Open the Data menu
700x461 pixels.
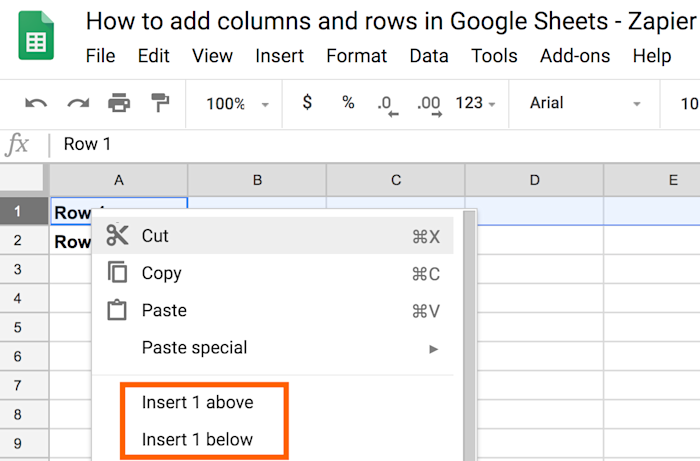(429, 56)
